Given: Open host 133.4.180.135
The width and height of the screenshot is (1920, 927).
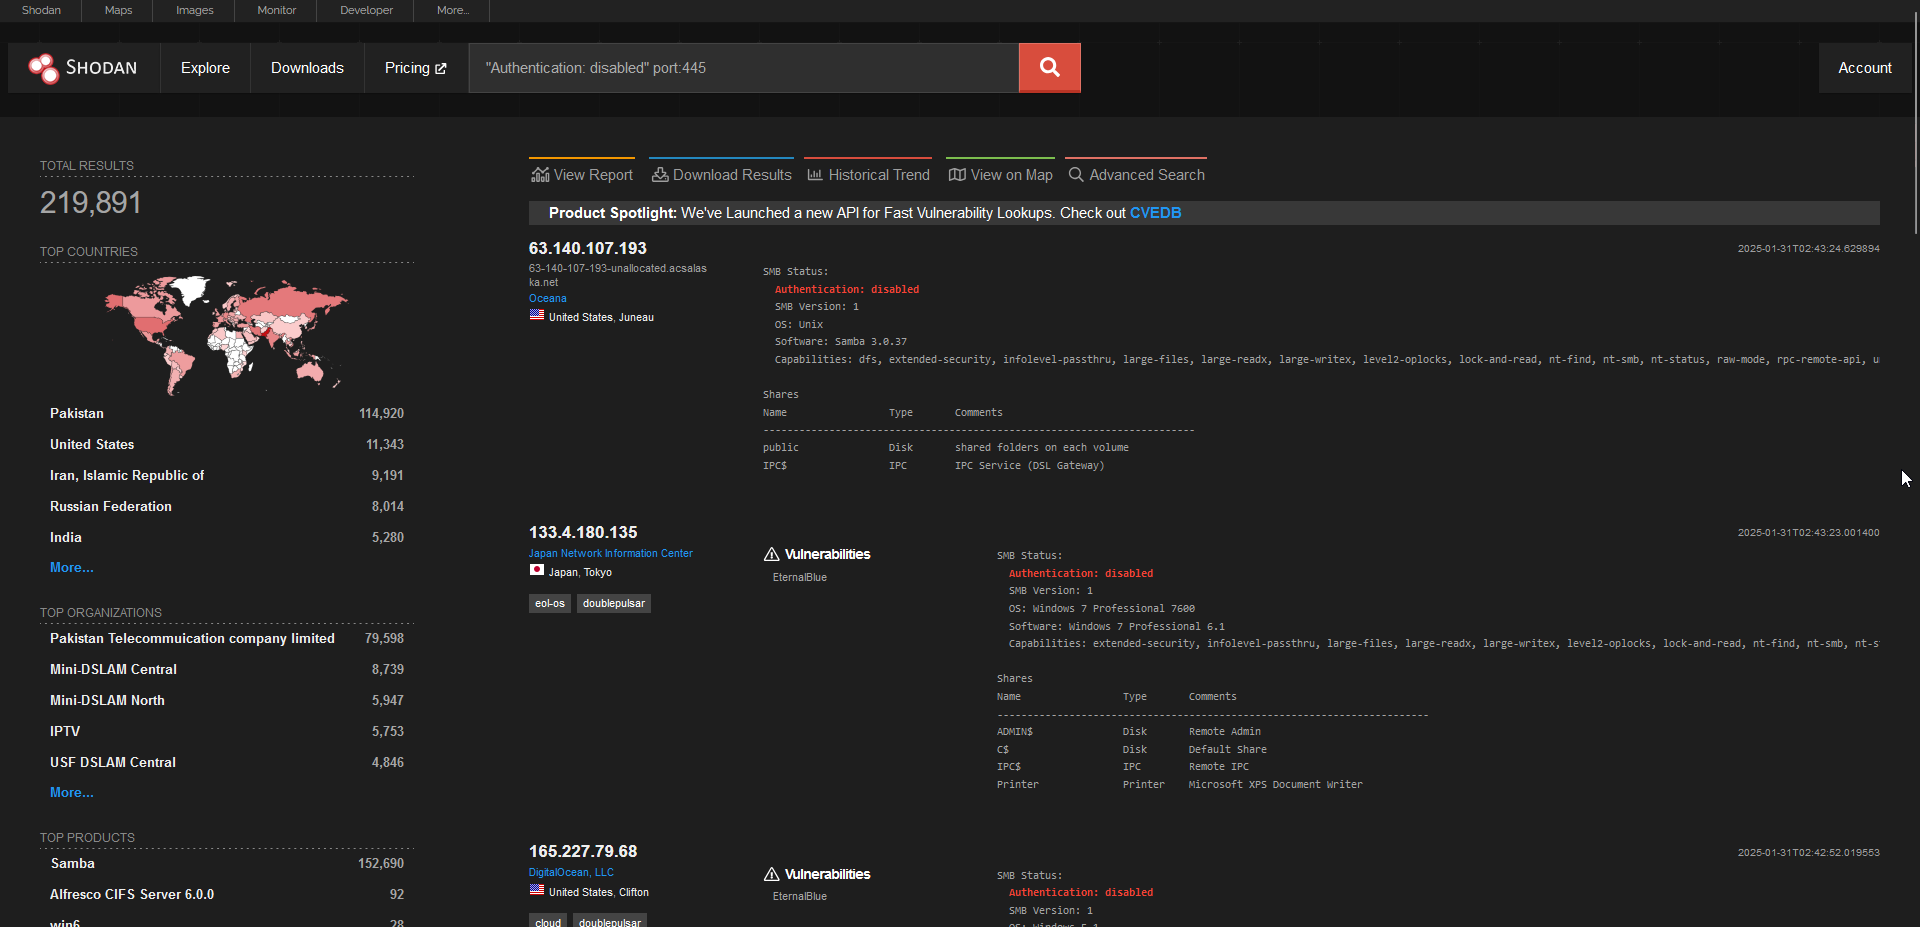Looking at the screenshot, I should tap(583, 532).
